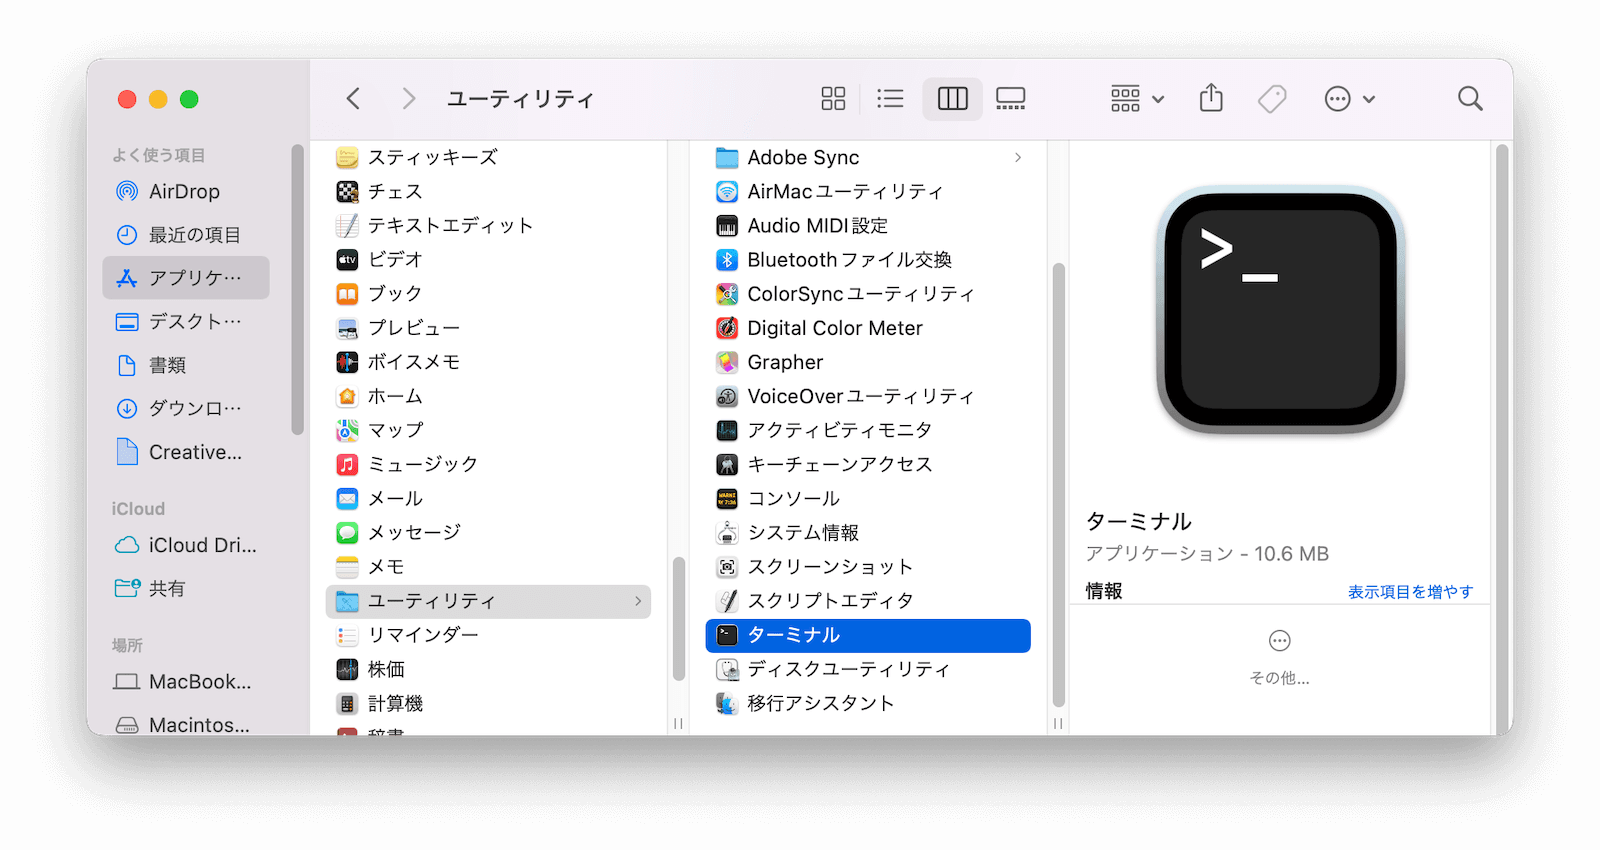Image resolution: width=1600 pixels, height=850 pixels.
Task: Select キーチェーンアクセス in the list
Action: click(868, 464)
